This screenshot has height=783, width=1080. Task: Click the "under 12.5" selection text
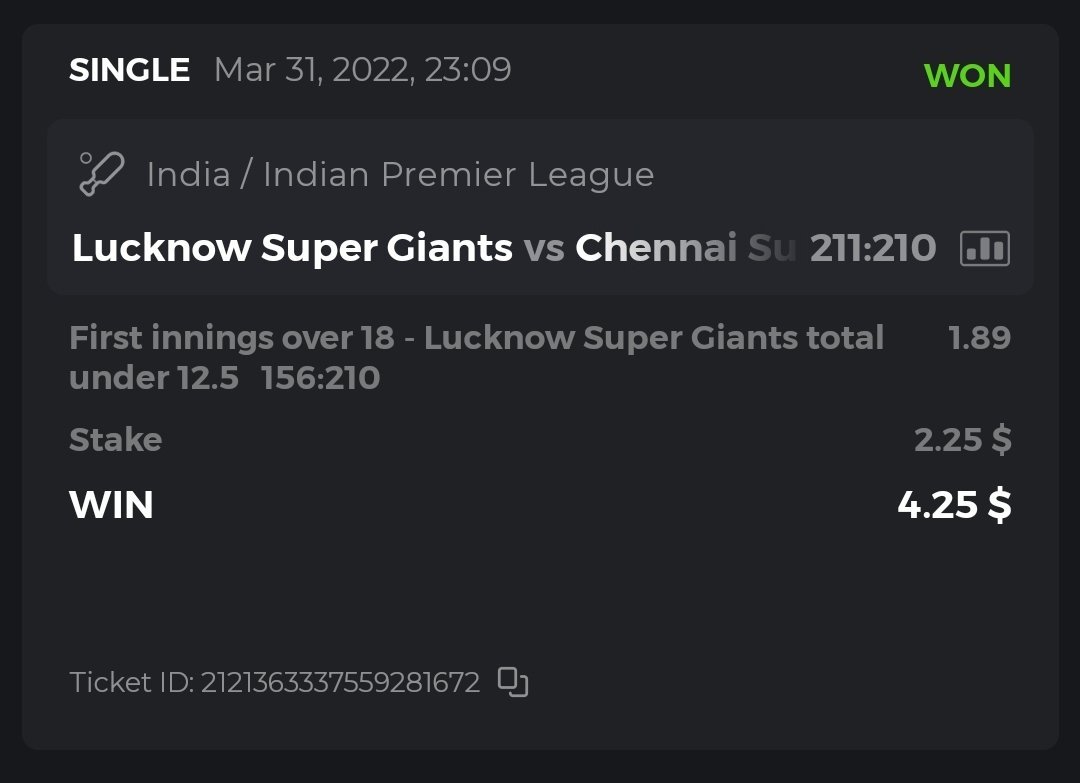154,378
